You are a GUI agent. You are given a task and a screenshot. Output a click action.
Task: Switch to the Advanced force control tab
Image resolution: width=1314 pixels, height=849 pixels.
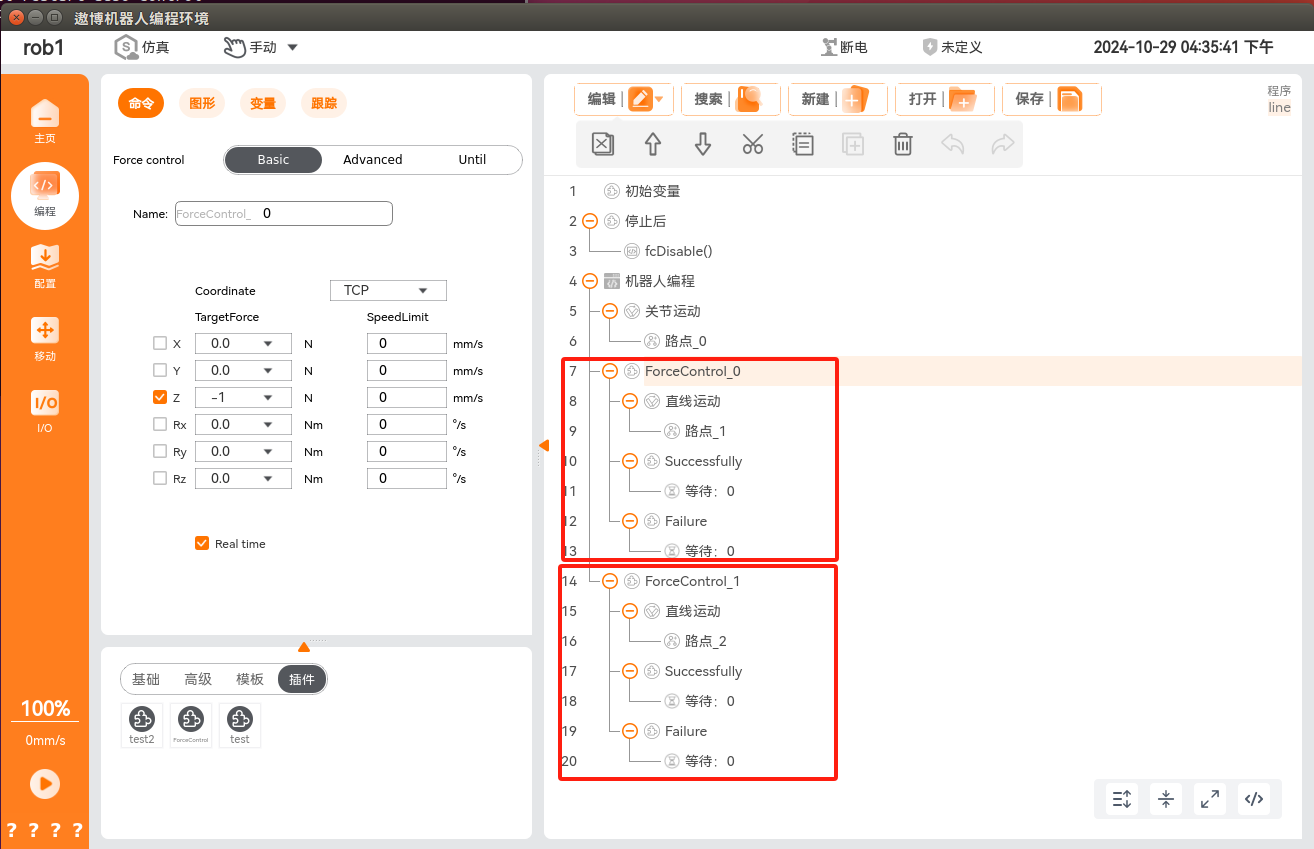372,160
